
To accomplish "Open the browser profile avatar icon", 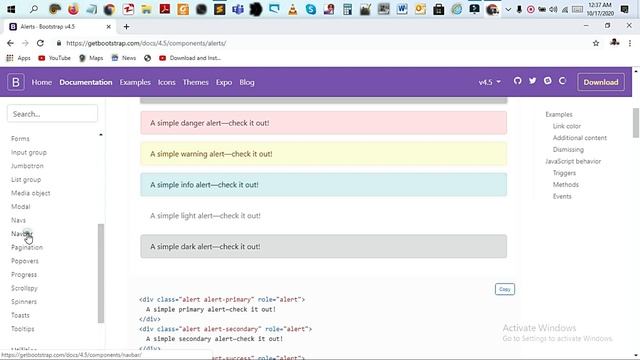I will click(614, 42).
